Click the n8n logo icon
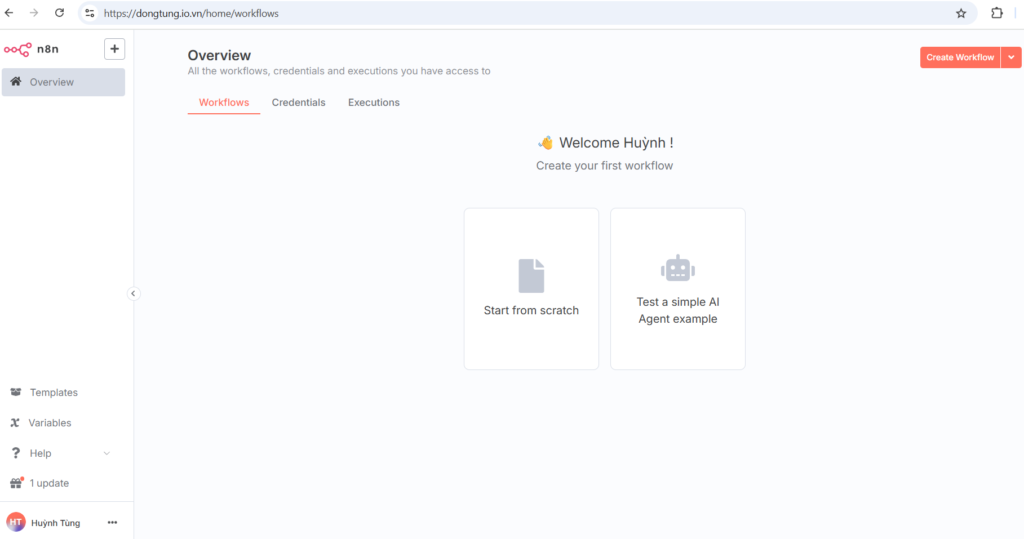1024x539 pixels. coord(18,49)
